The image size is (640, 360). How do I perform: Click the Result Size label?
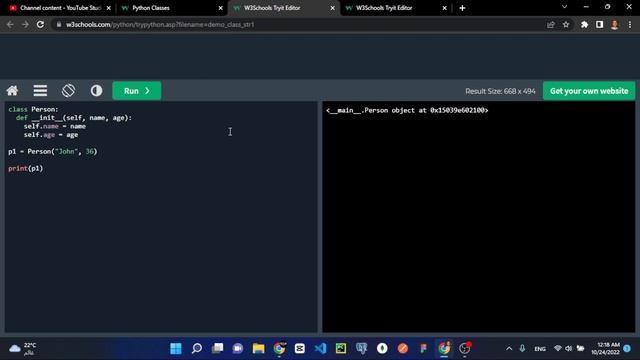(500, 91)
